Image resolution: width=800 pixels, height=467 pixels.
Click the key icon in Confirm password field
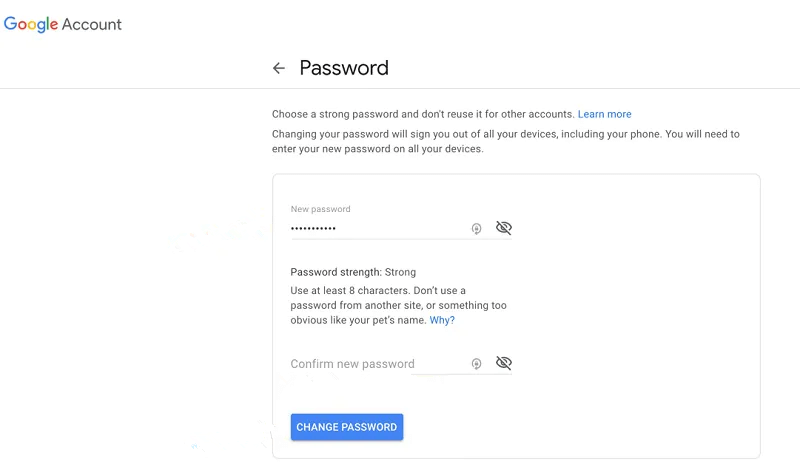point(477,363)
